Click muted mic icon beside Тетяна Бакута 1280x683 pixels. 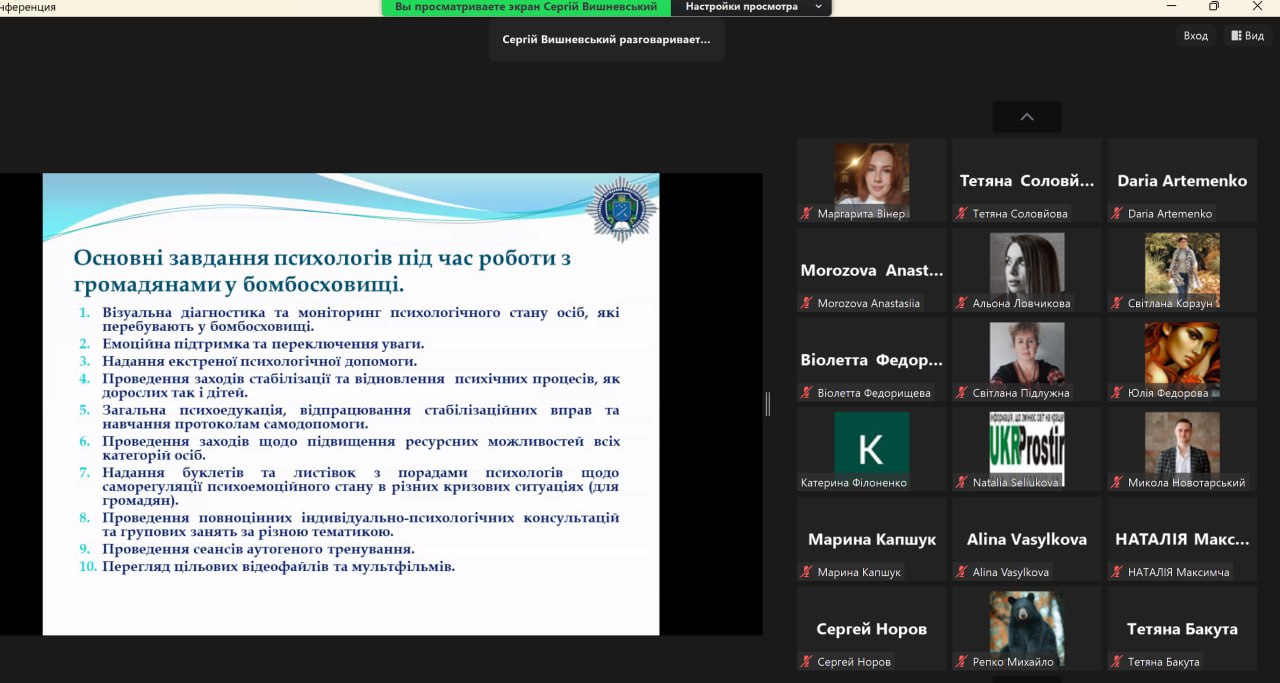pos(1116,662)
